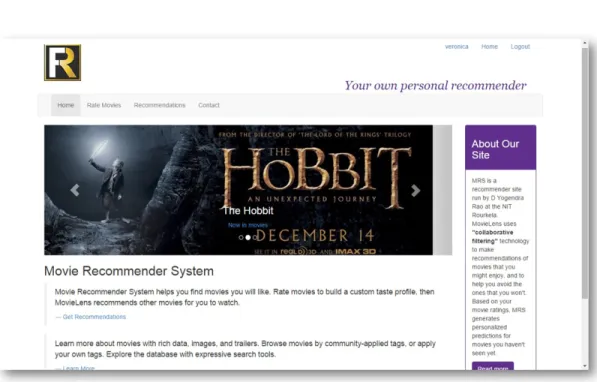597x382 pixels.
Task: Click Movie Recommender System heading
Action: (x=129, y=271)
